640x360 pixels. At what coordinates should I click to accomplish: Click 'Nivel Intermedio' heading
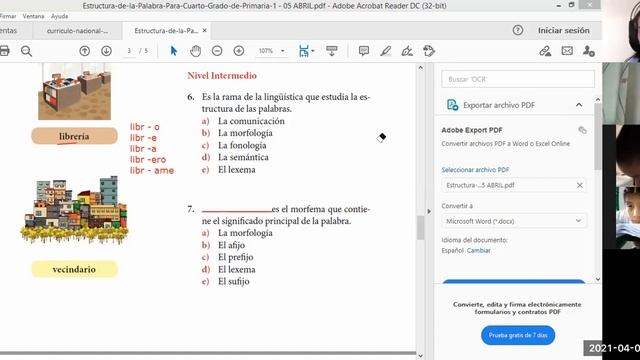coord(222,76)
